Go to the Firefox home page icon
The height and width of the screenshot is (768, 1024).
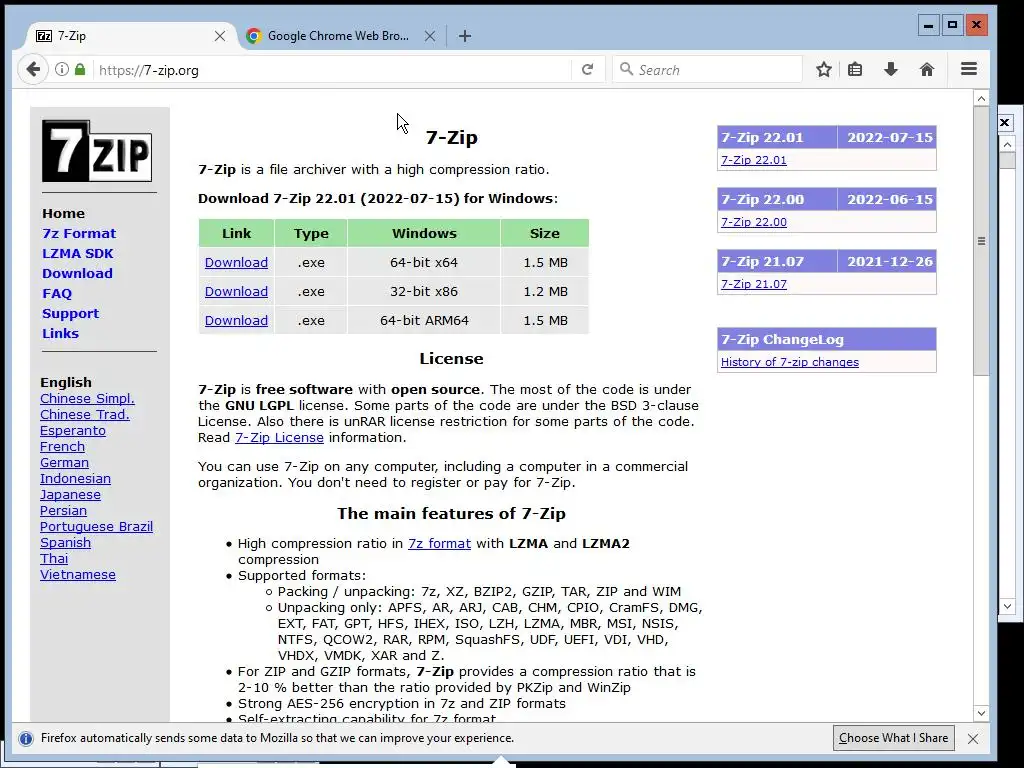coord(927,69)
